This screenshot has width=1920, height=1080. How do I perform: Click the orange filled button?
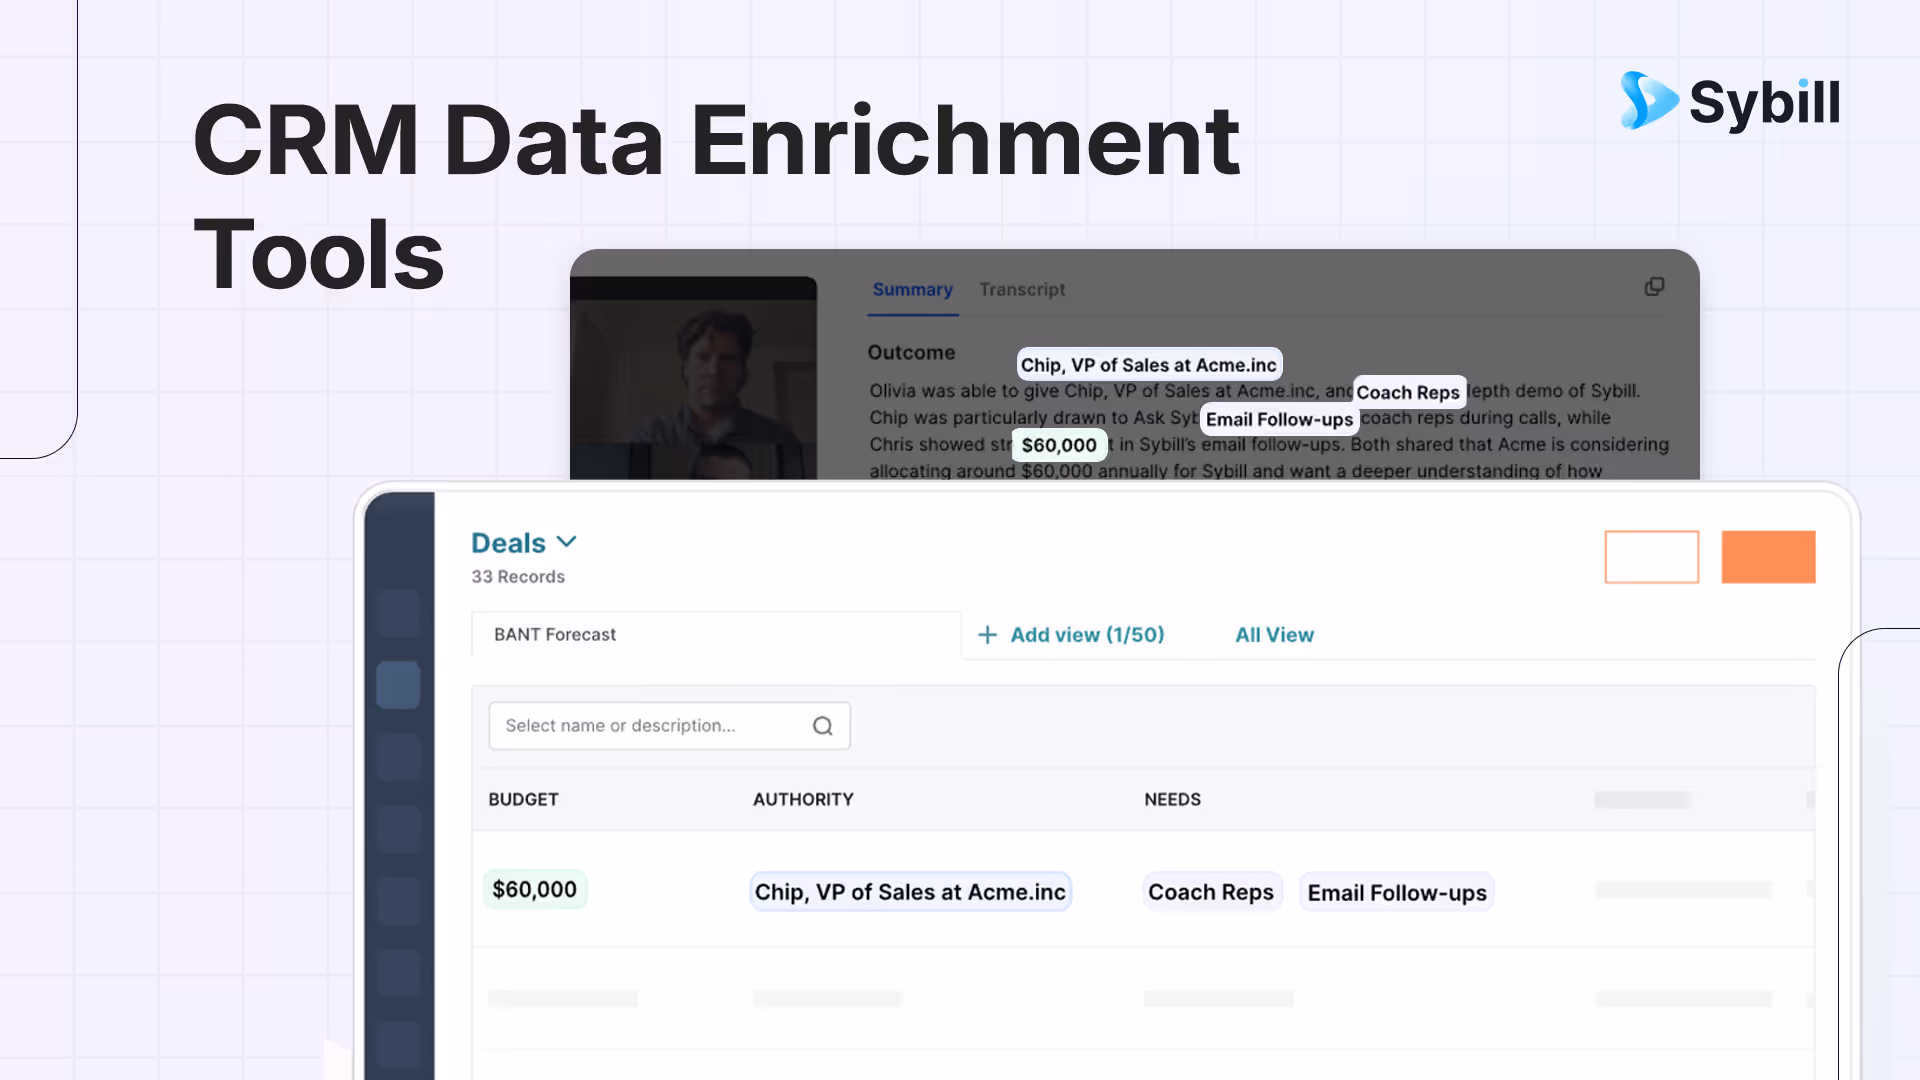click(1768, 557)
